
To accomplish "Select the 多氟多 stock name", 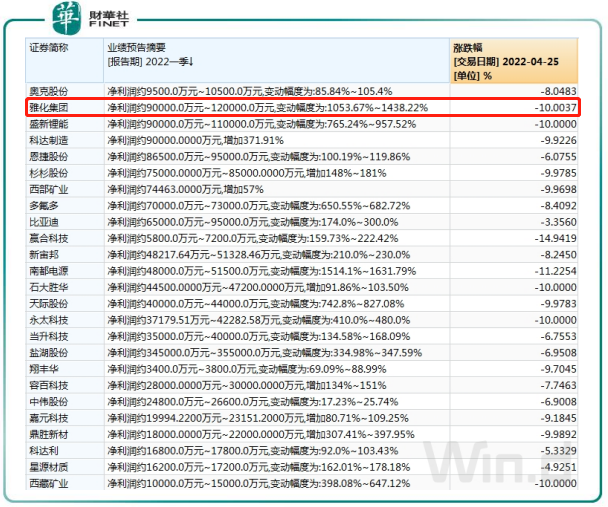I will 44,206.
